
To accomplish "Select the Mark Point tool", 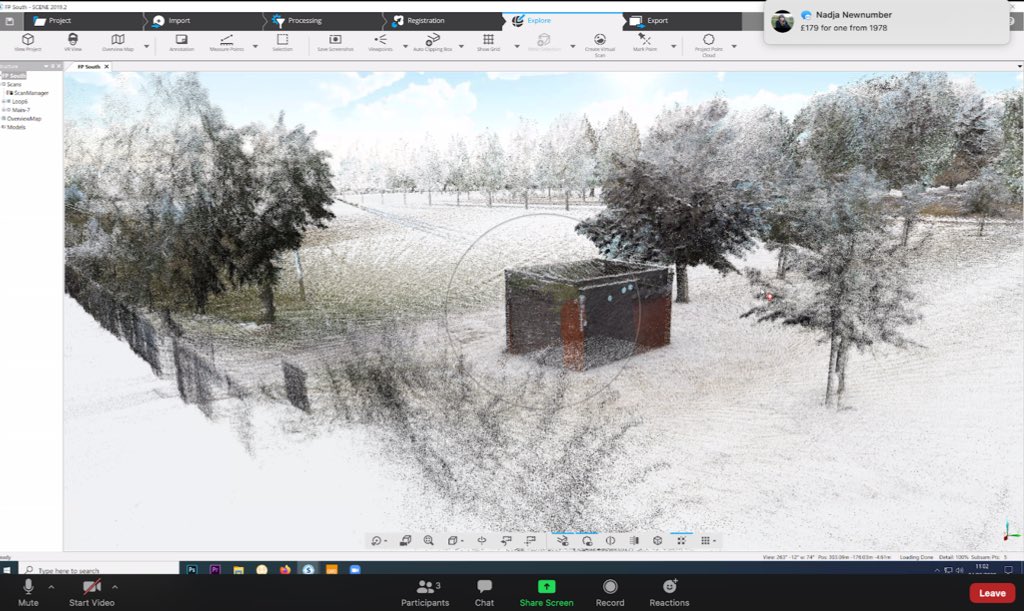I will click(645, 40).
